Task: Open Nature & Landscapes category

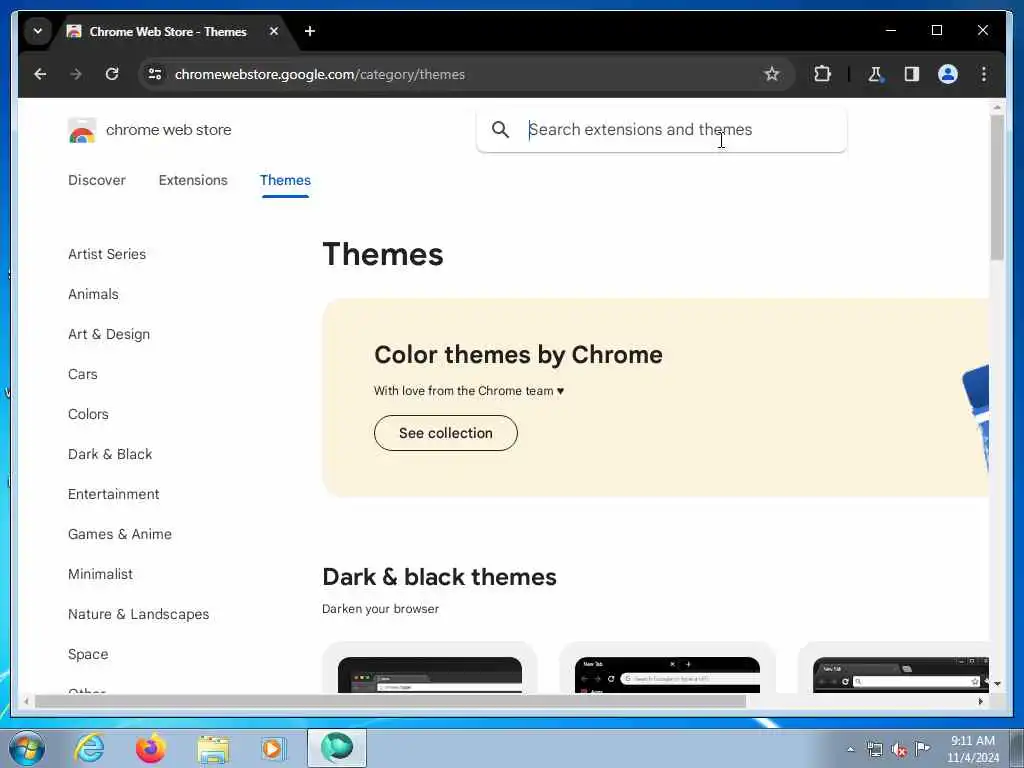Action: (x=138, y=615)
